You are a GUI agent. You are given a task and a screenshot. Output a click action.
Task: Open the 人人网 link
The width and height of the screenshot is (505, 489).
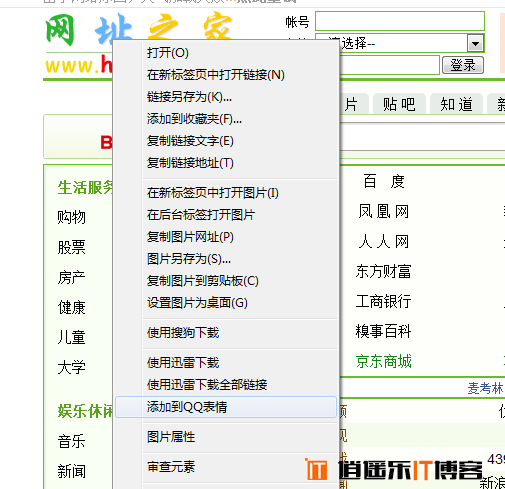(384, 242)
